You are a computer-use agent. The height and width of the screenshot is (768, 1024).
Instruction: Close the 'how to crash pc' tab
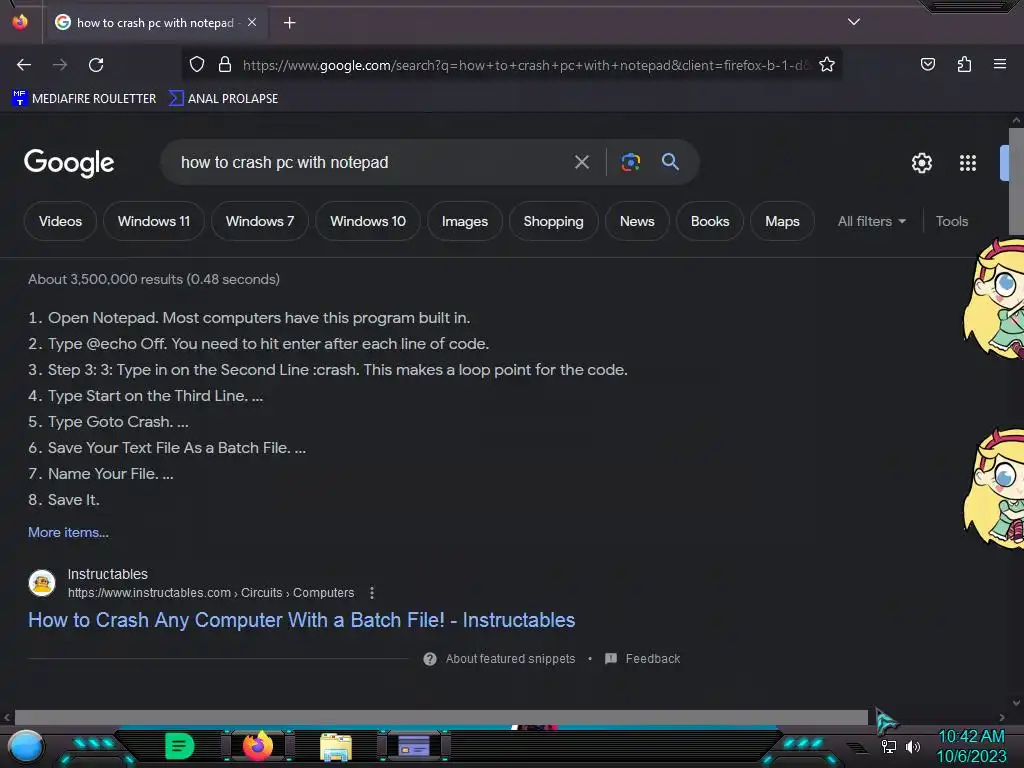click(x=252, y=22)
